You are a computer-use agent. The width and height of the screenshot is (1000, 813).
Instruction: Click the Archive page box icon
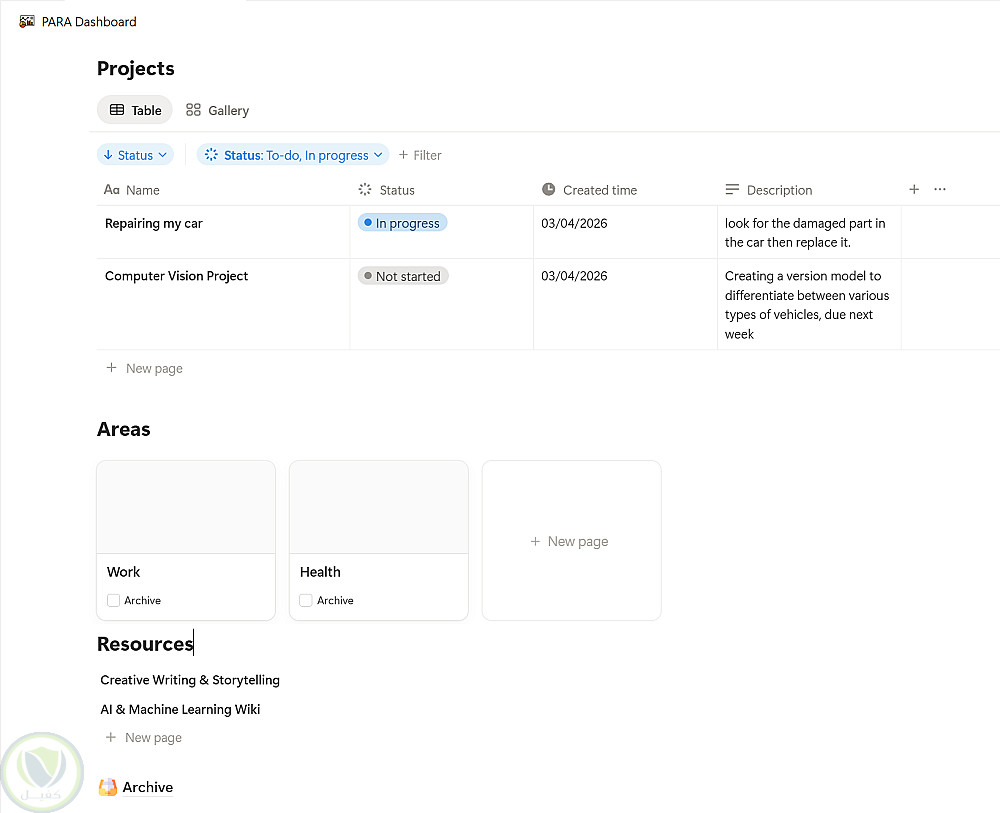[108, 787]
